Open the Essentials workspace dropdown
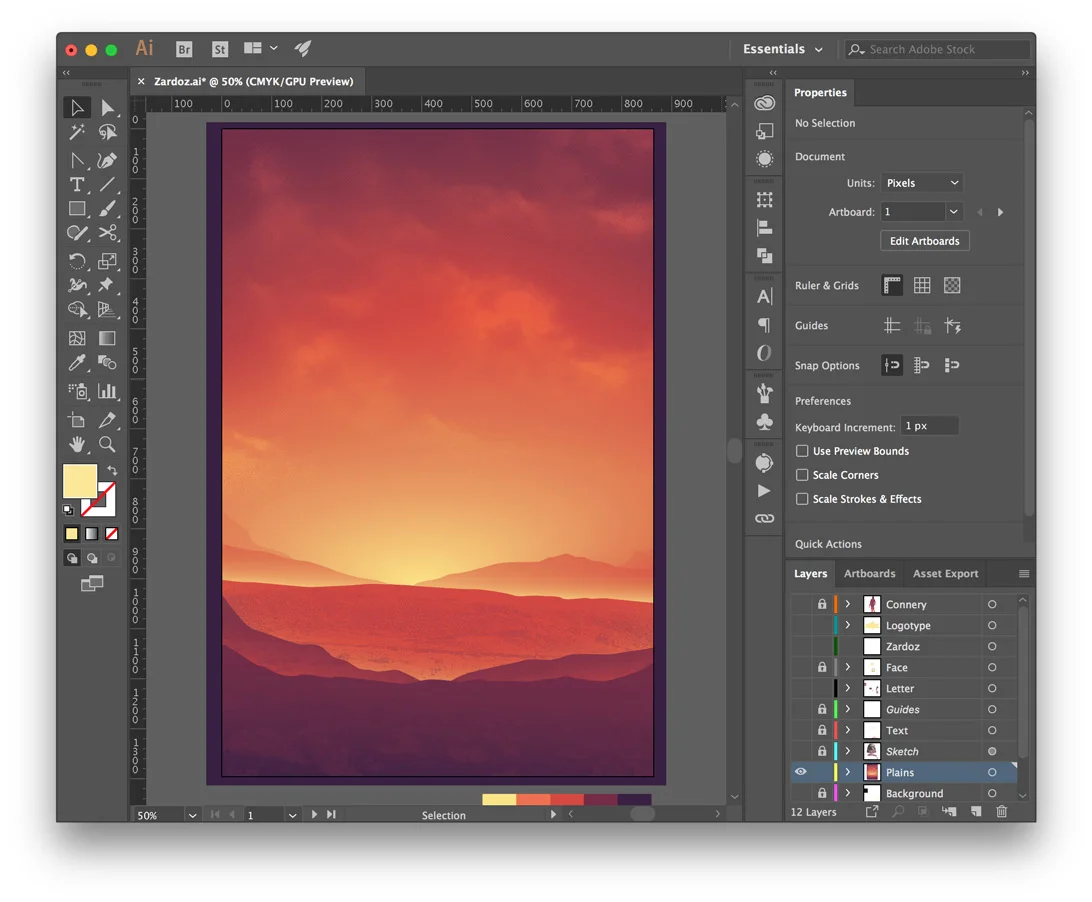 pyautogui.click(x=783, y=49)
